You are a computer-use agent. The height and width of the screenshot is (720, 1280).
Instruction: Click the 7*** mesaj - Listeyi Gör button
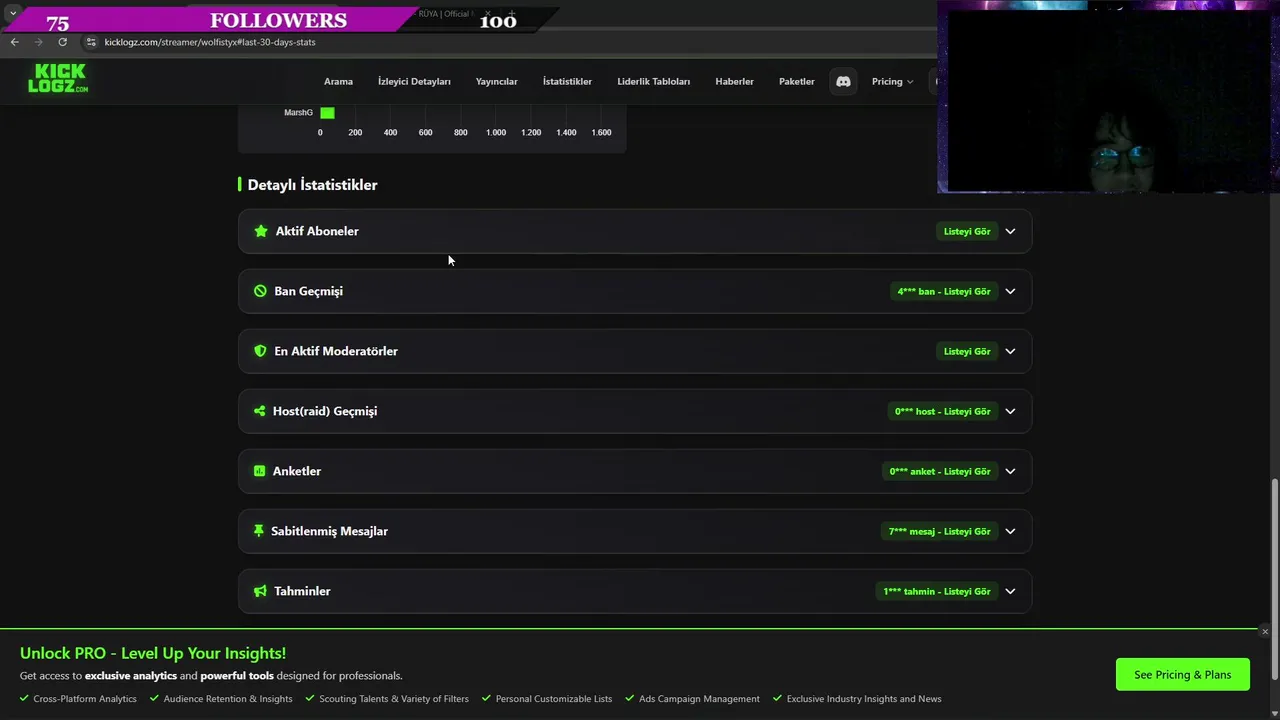(x=939, y=531)
